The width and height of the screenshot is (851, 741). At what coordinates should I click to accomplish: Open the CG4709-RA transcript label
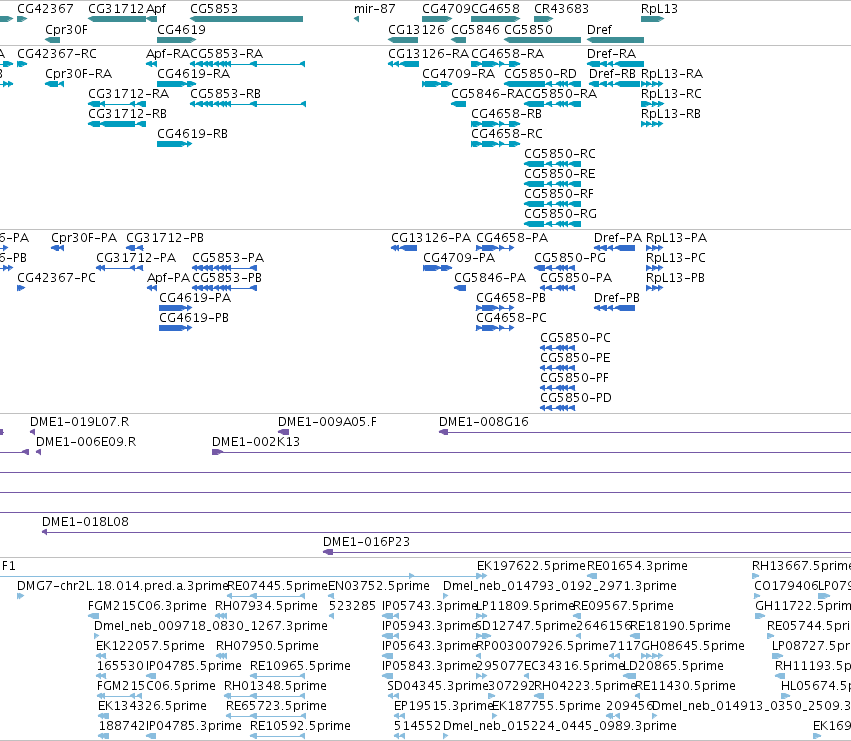point(459,74)
